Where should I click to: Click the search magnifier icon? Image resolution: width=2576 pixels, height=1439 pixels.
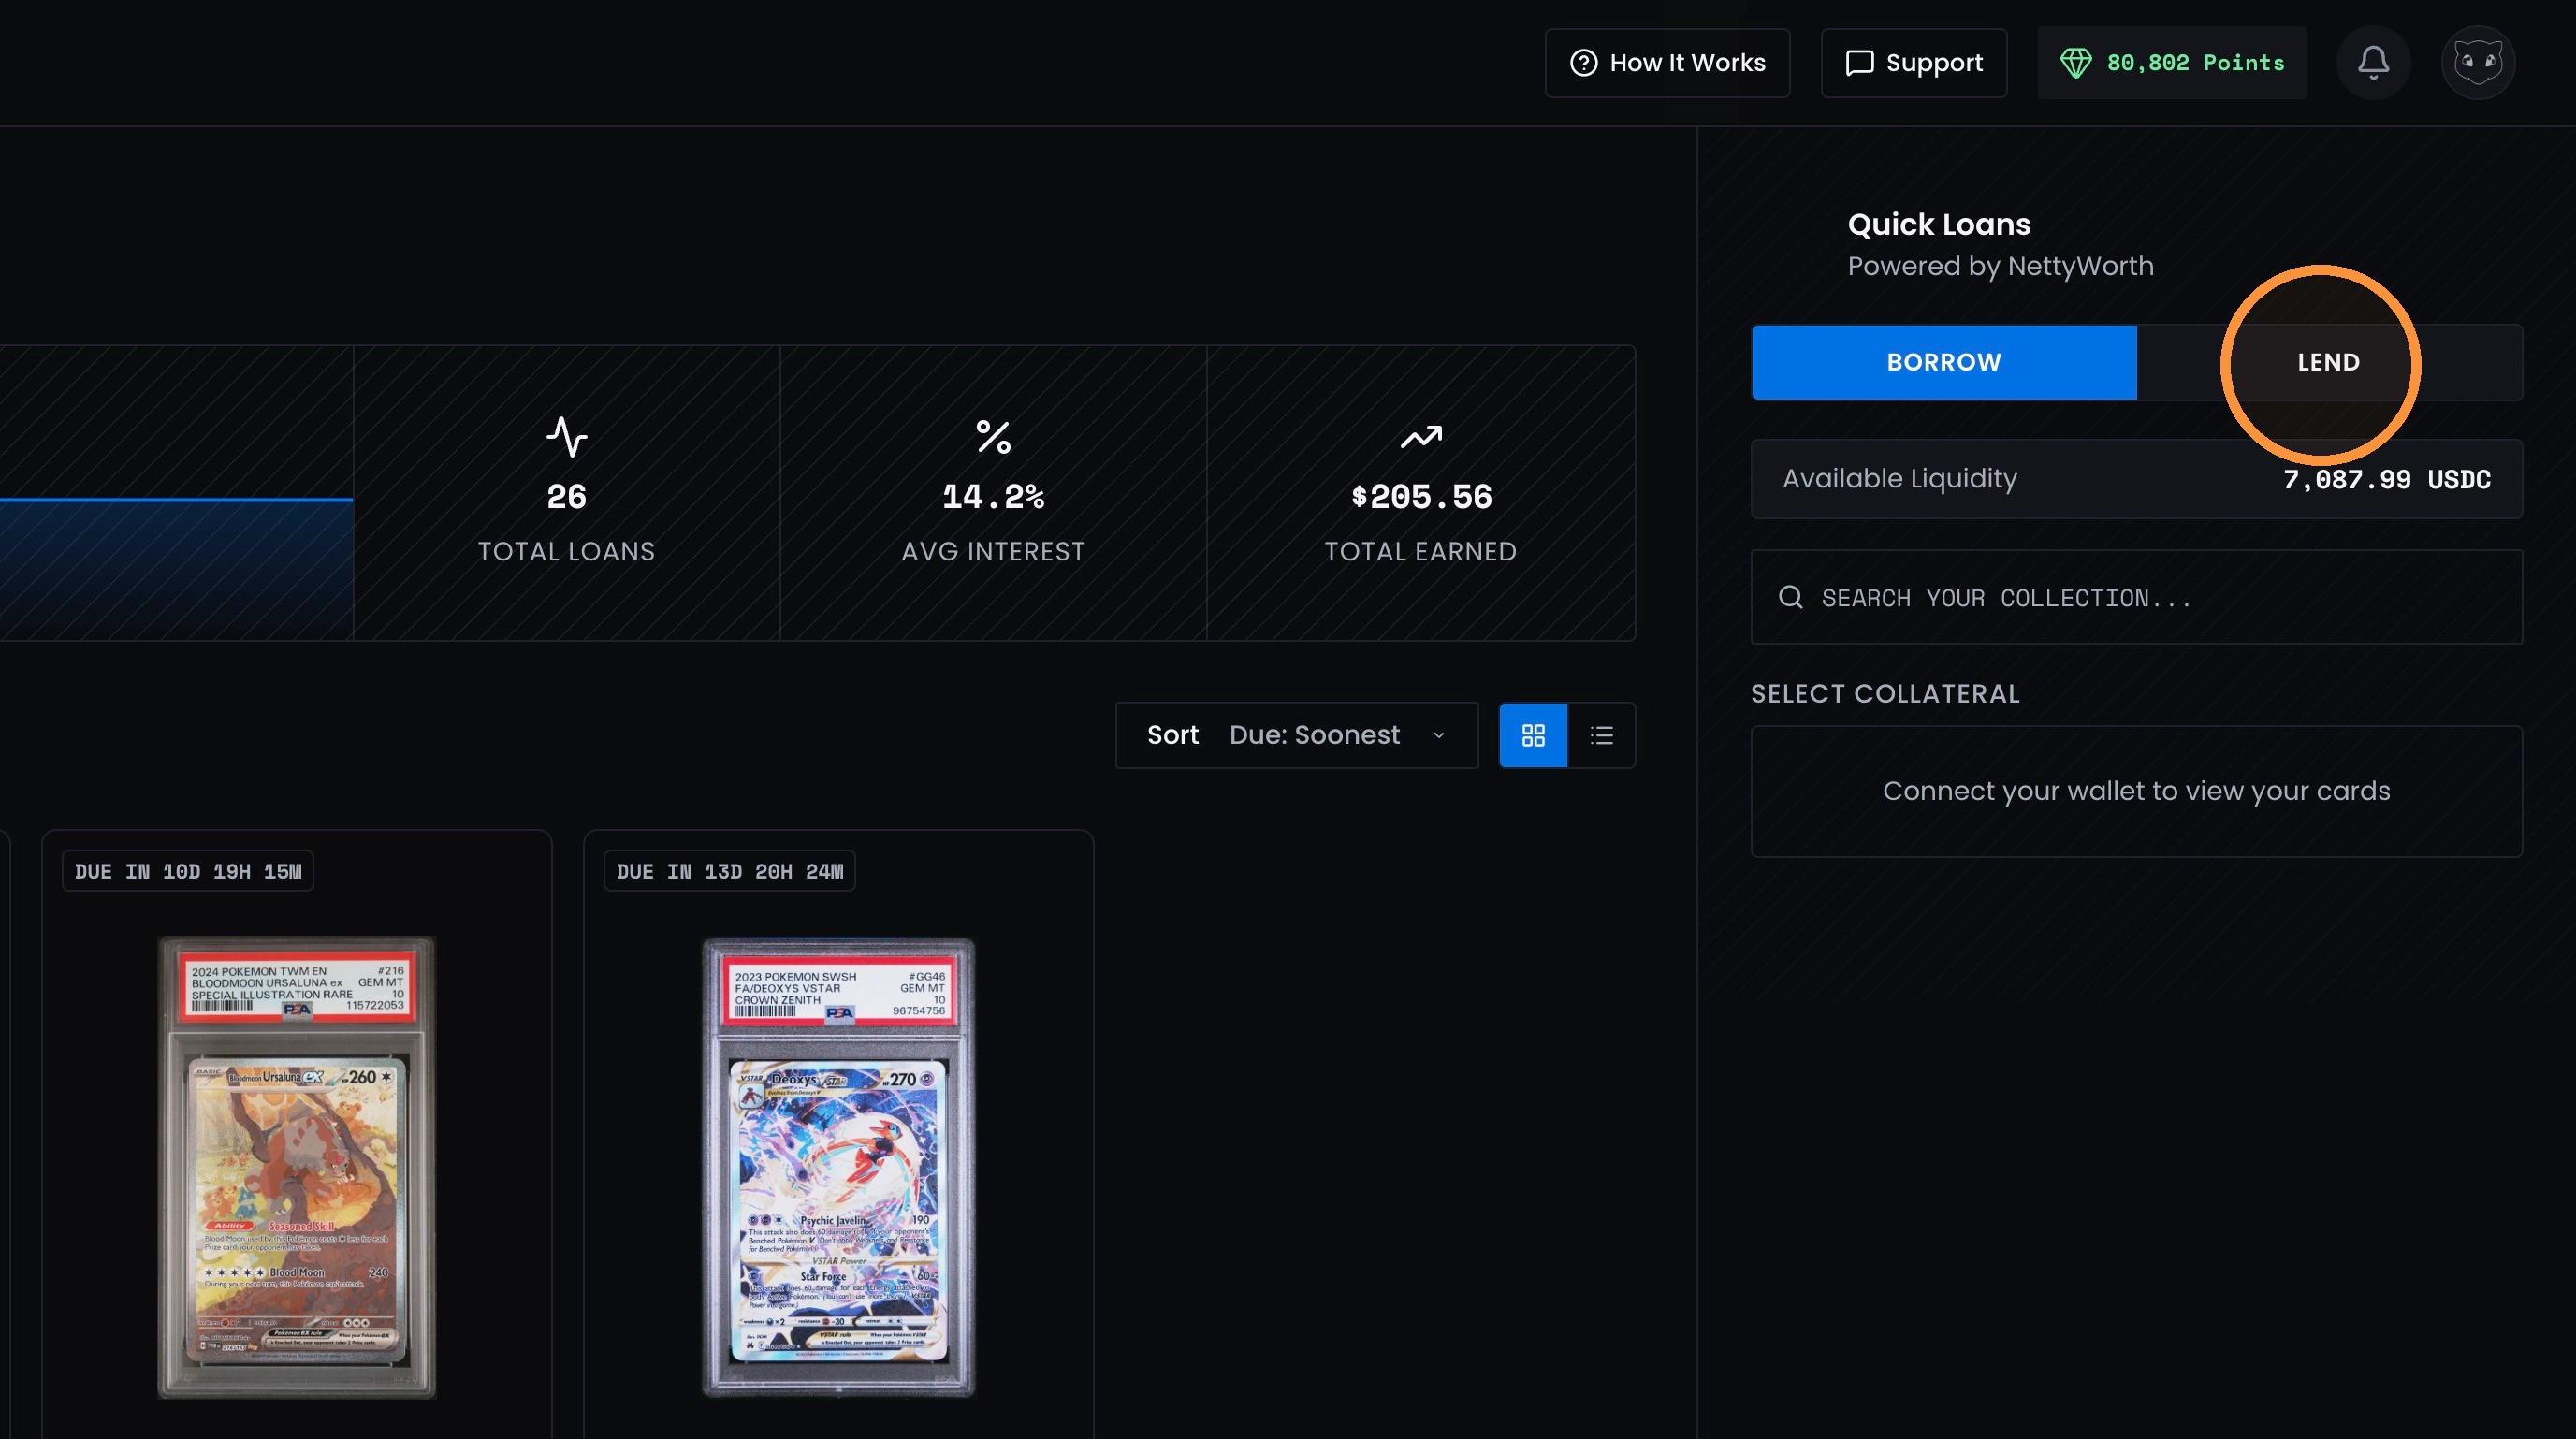(1791, 597)
